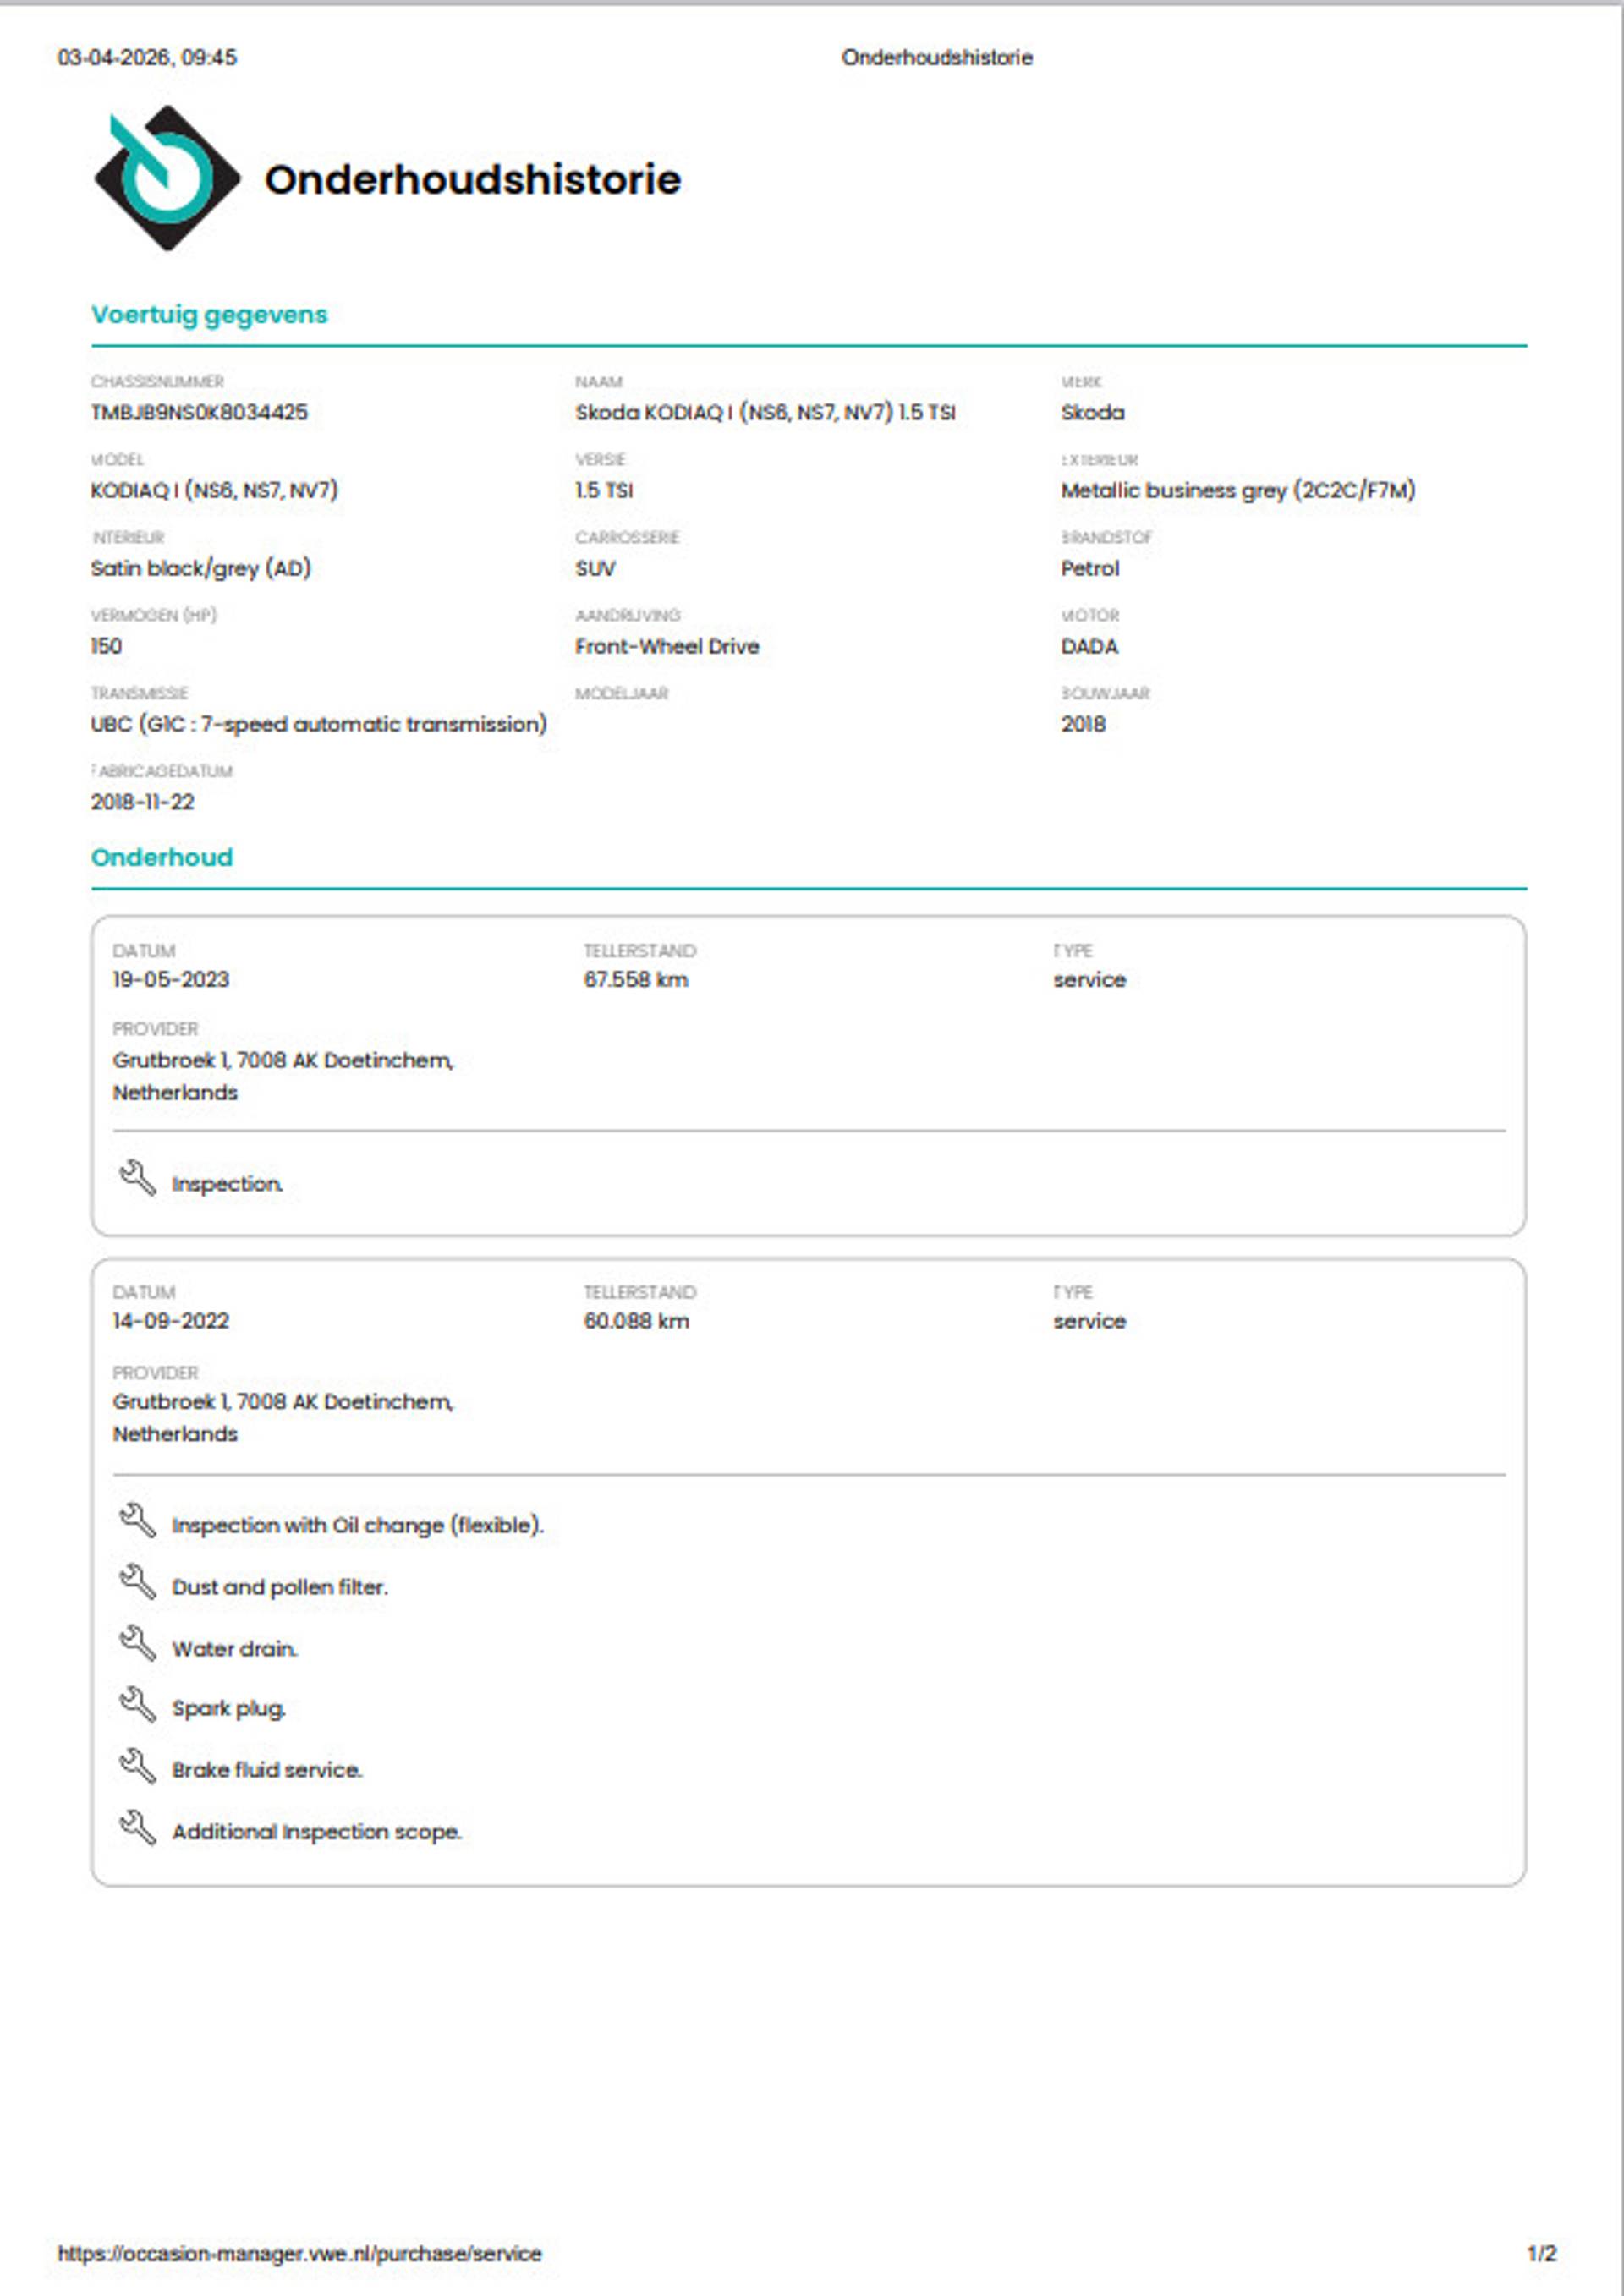Click the page header title Onderhoudshistorie
Screen dimensions: 1624x2296
pyautogui.click(x=936, y=58)
